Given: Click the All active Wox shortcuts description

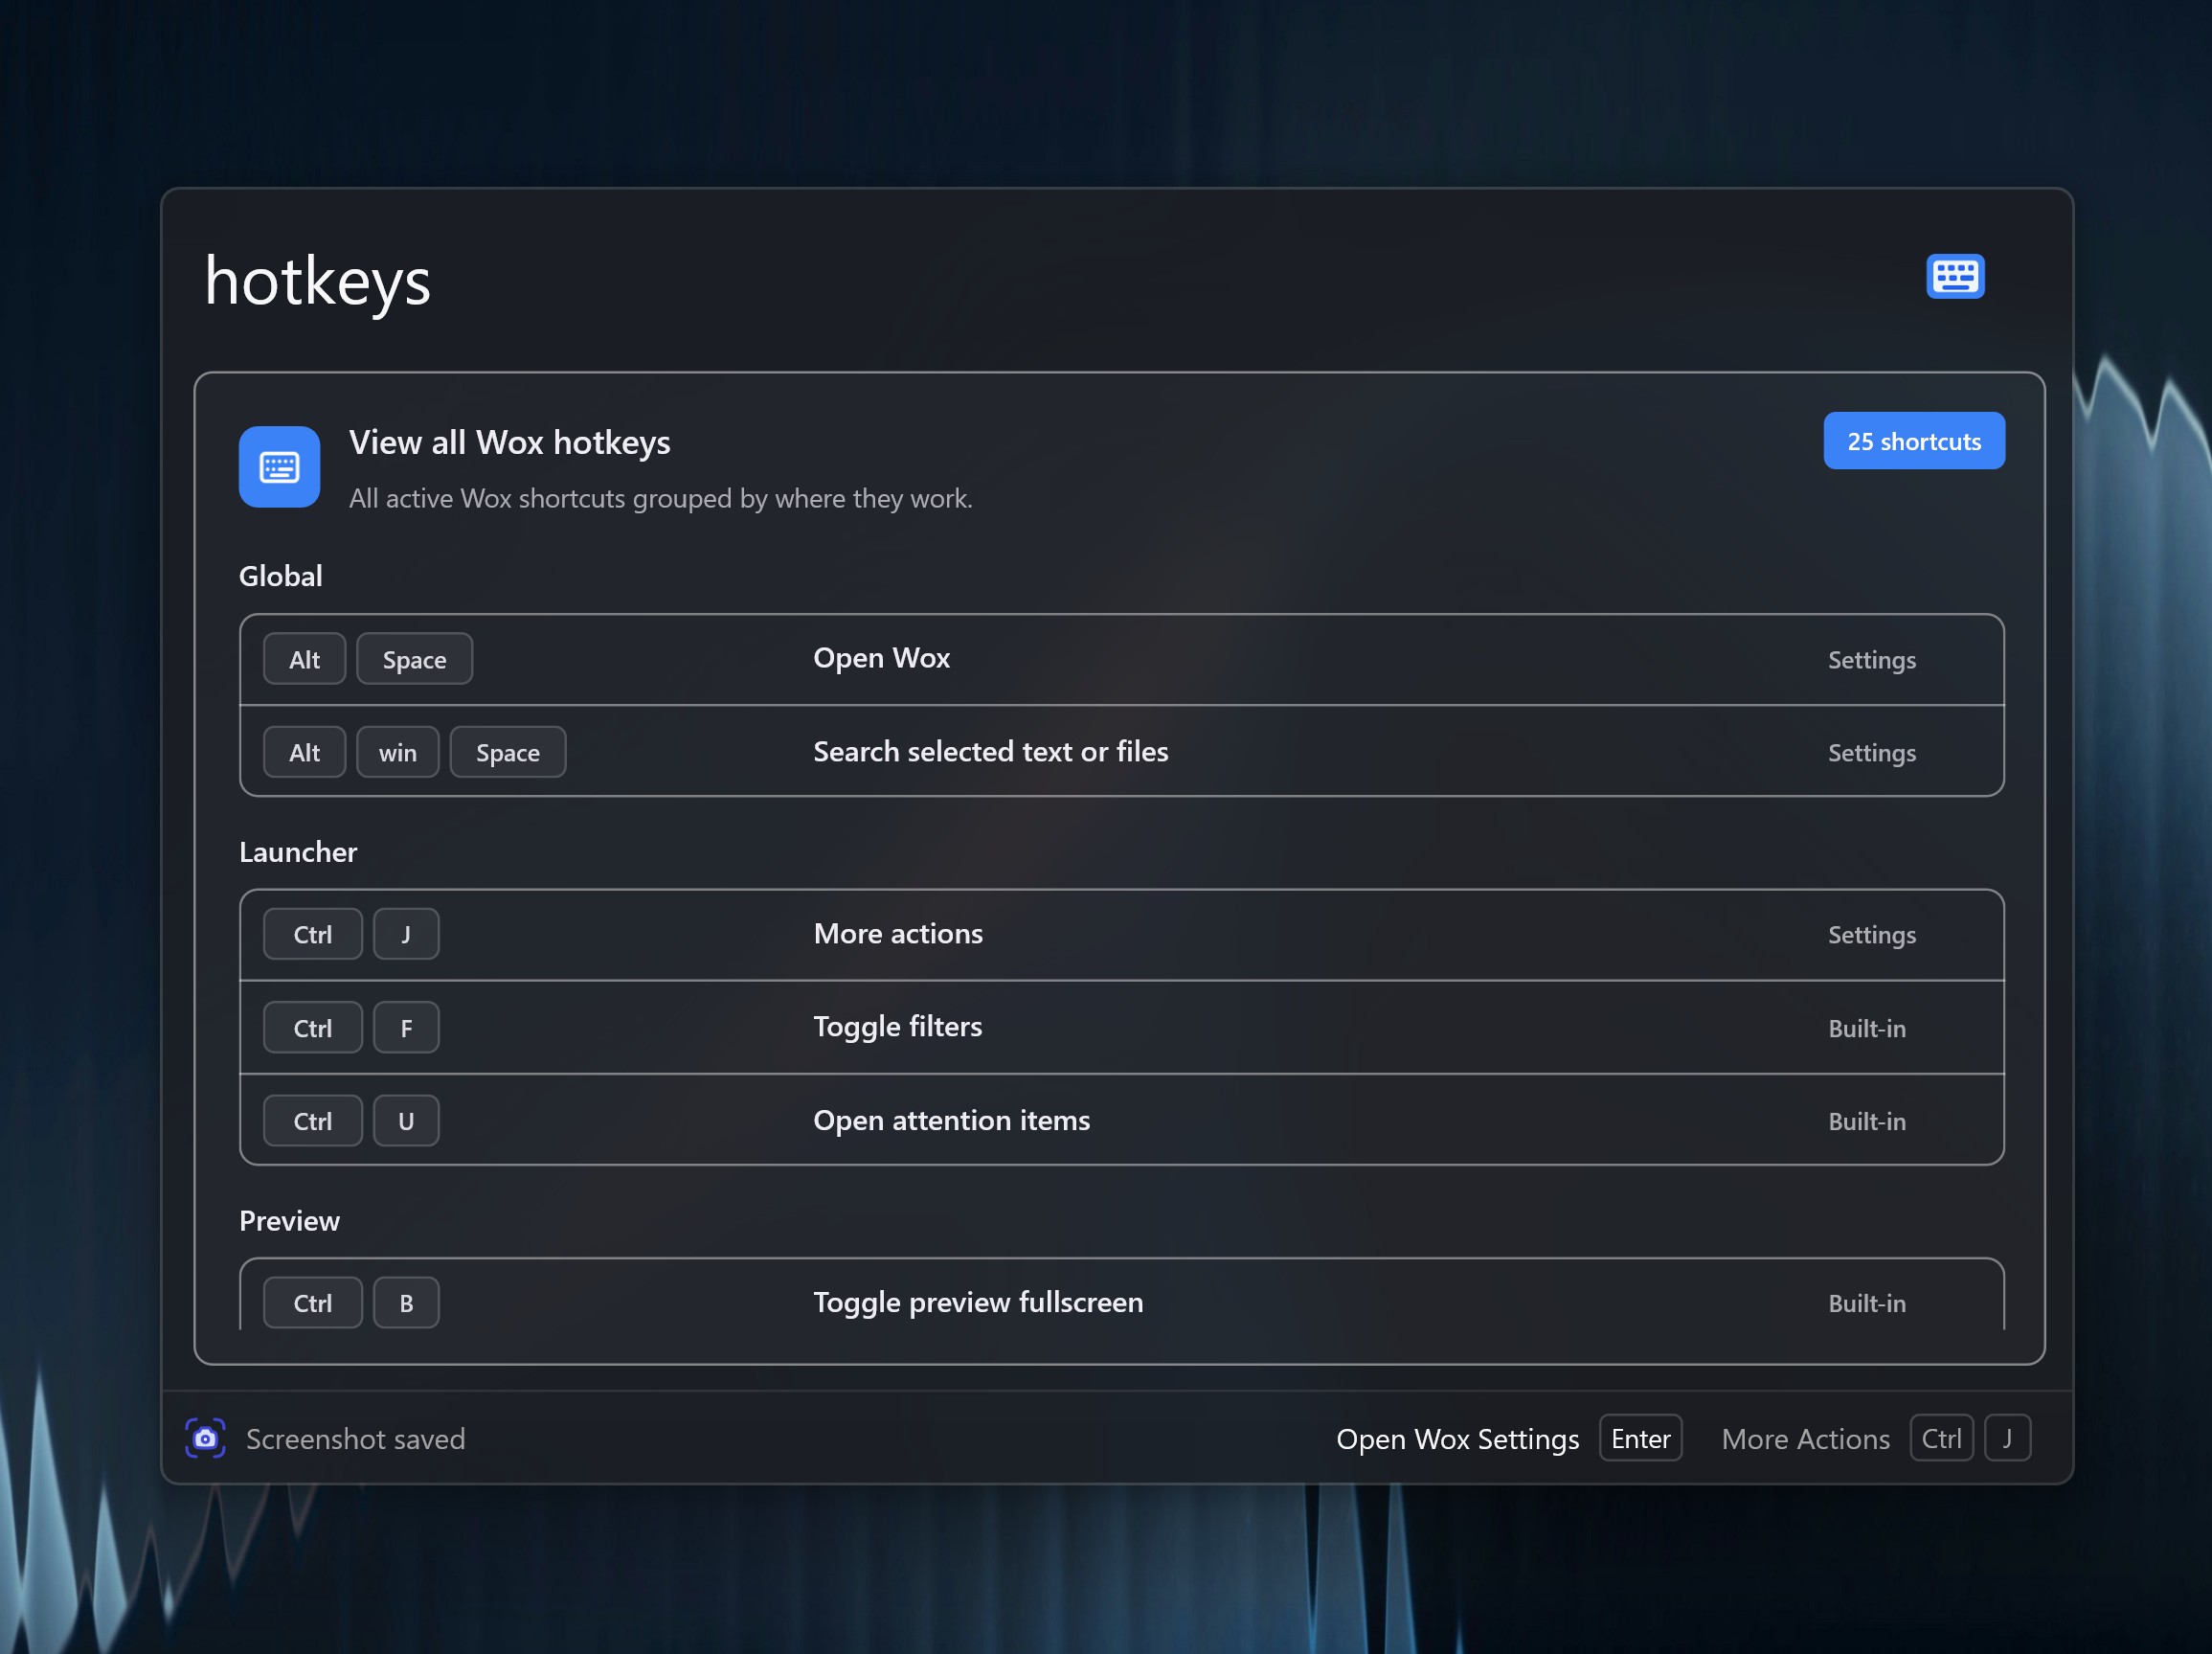Looking at the screenshot, I should point(660,498).
